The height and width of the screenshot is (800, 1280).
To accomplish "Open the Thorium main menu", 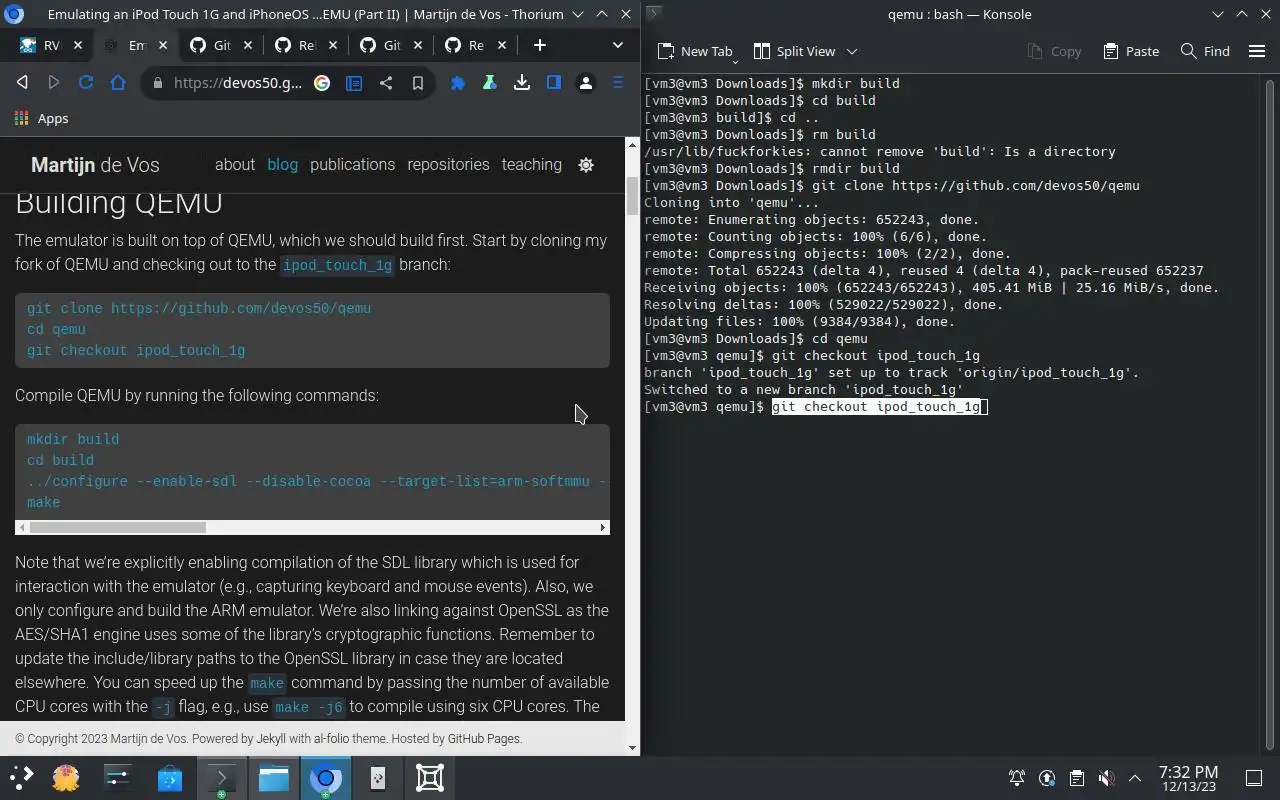I will tap(618, 83).
